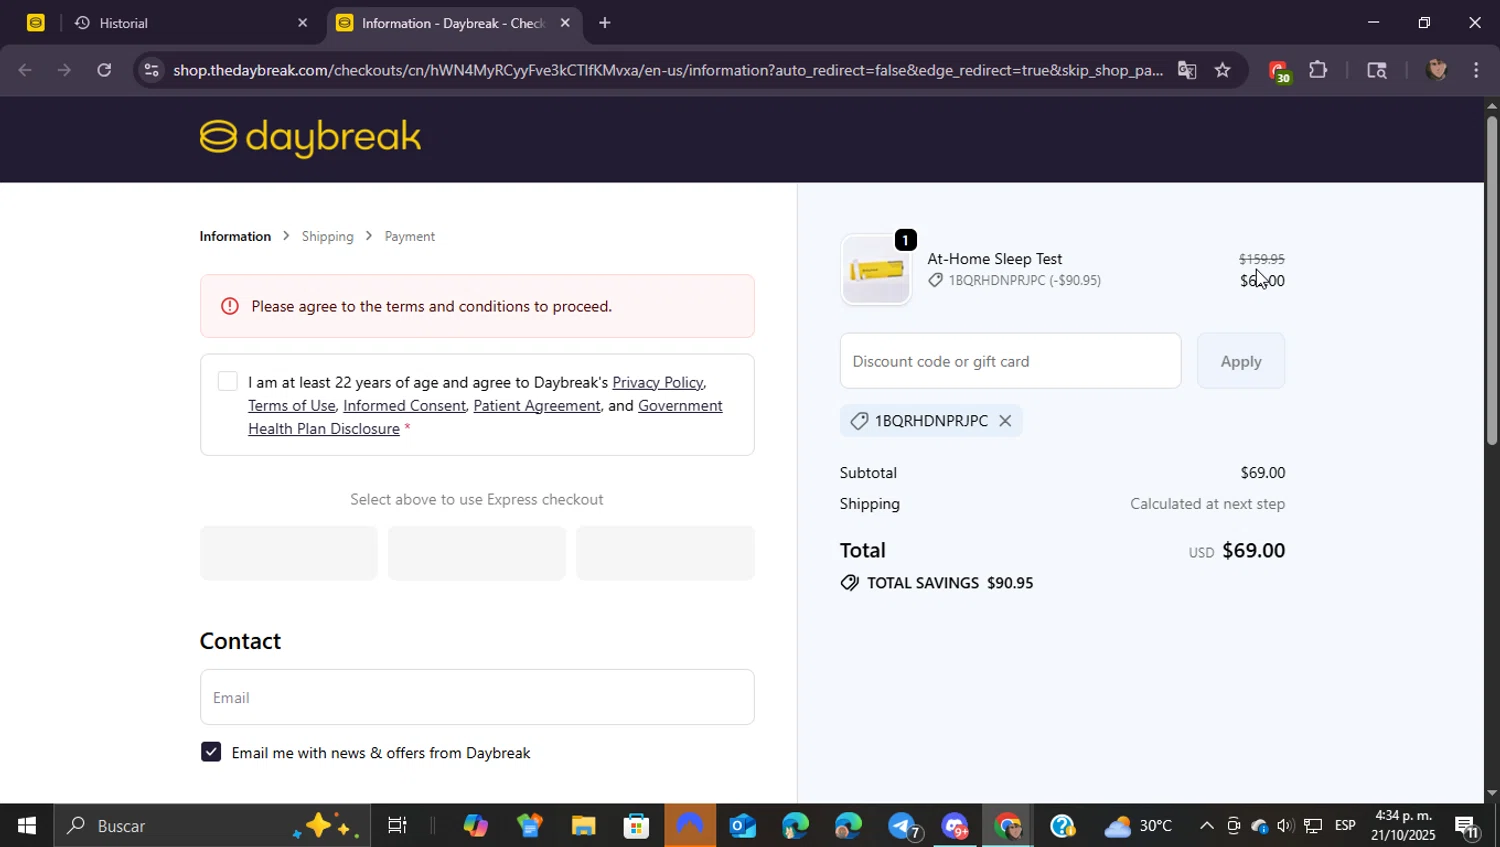
Task: Go back to previous page
Action: coord(25,70)
